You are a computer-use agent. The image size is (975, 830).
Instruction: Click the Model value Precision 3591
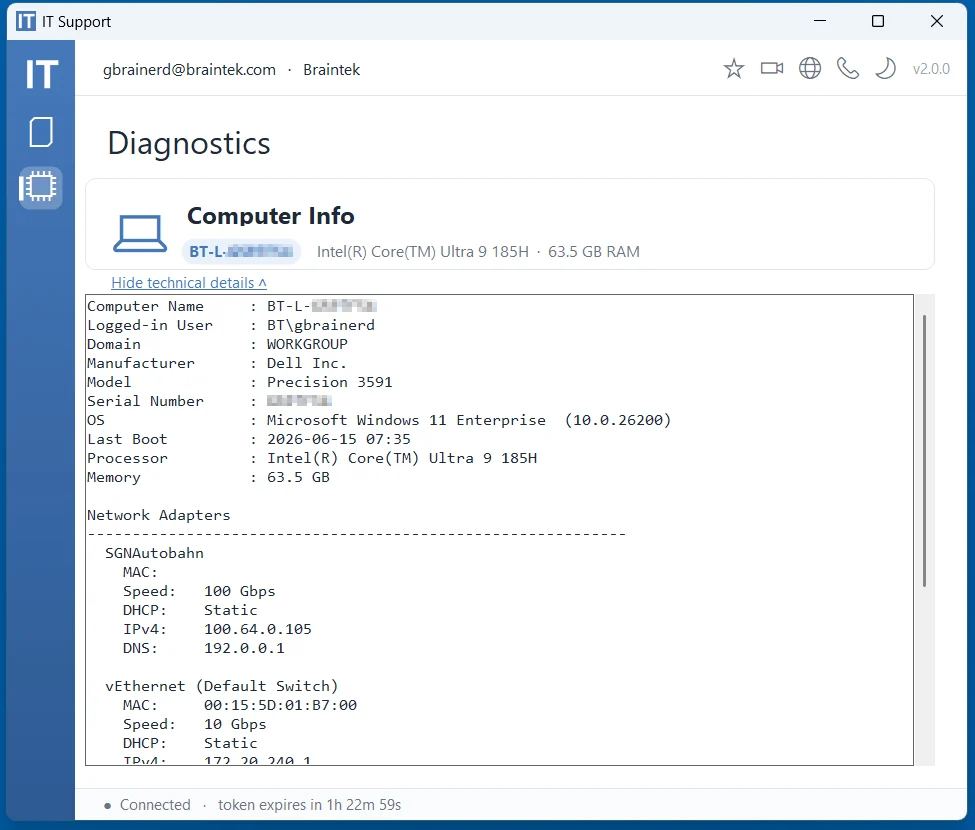pyautogui.click(x=330, y=382)
